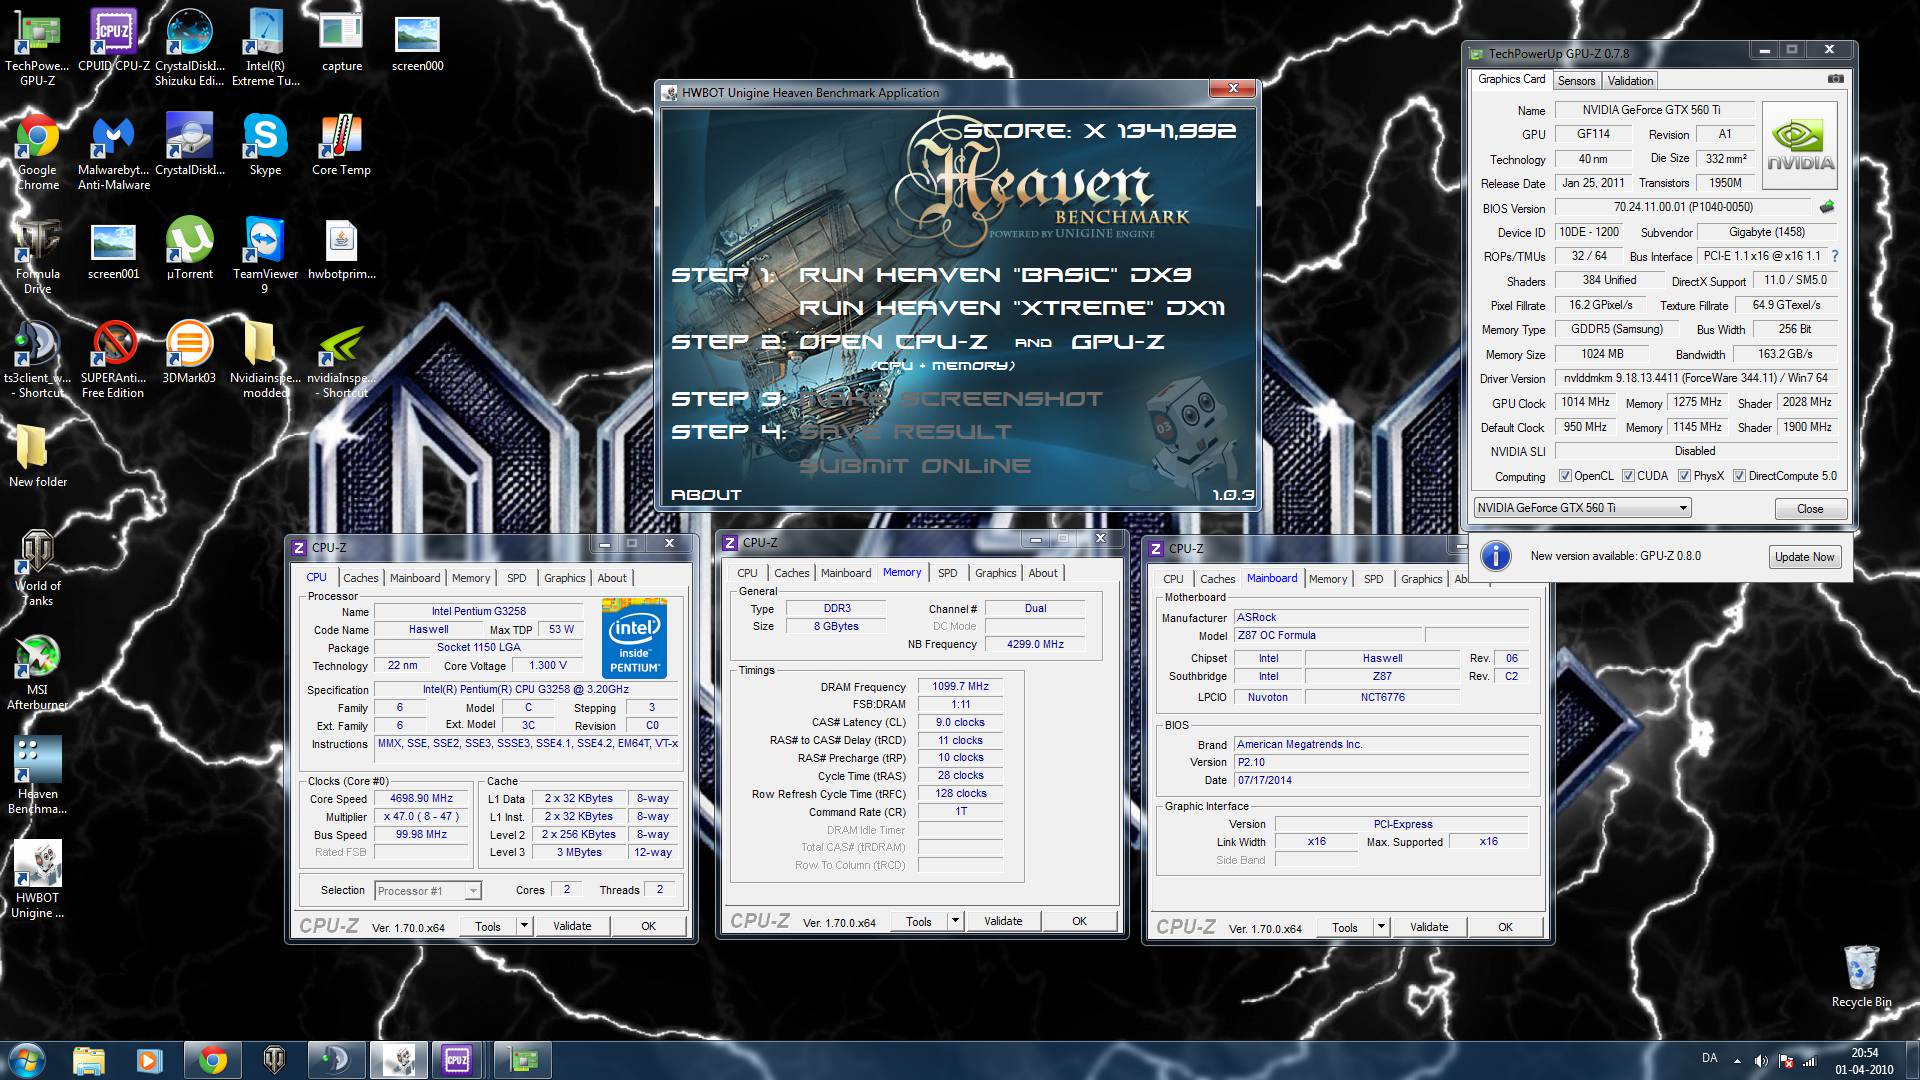Open Processor #1 selection dropdown
The height and width of the screenshot is (1080, 1920).
[428, 890]
